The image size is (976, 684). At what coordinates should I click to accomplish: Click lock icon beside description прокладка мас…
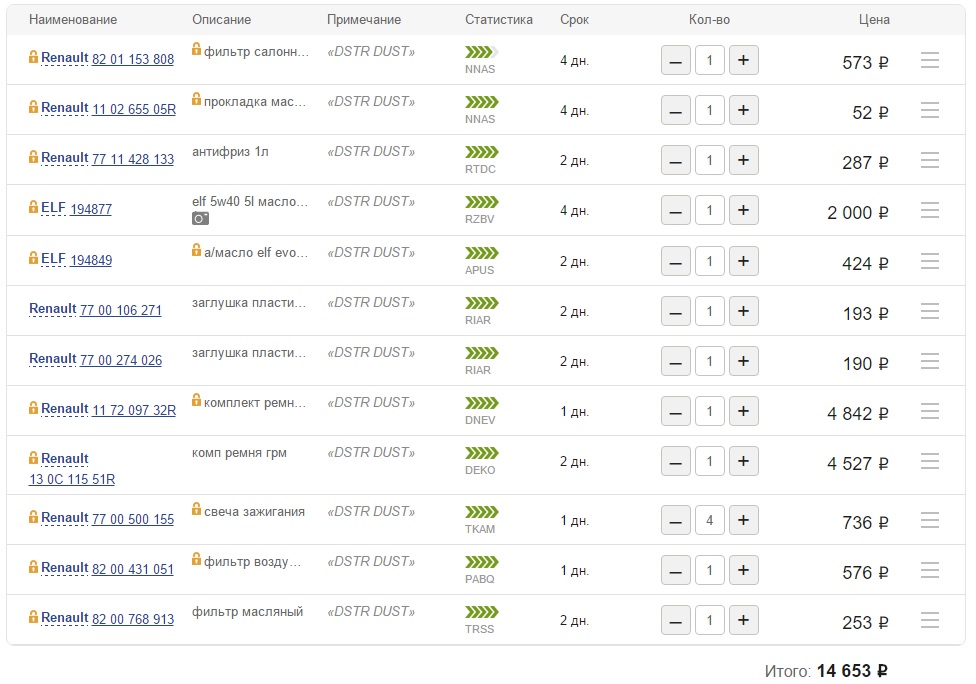[196, 98]
